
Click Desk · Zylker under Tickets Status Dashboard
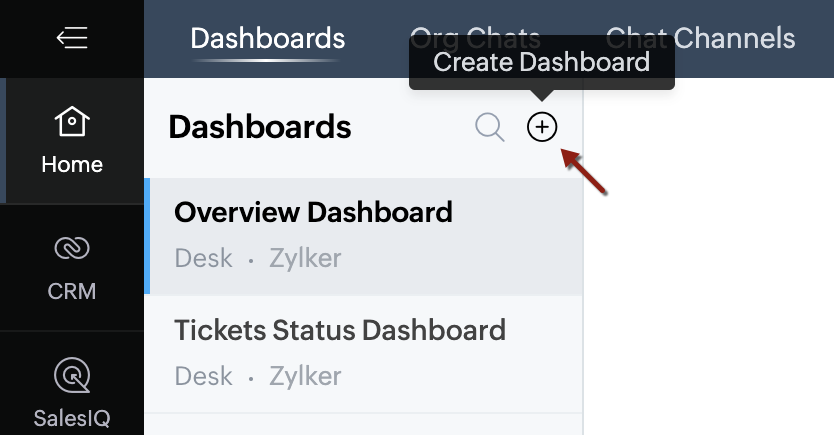pos(257,377)
